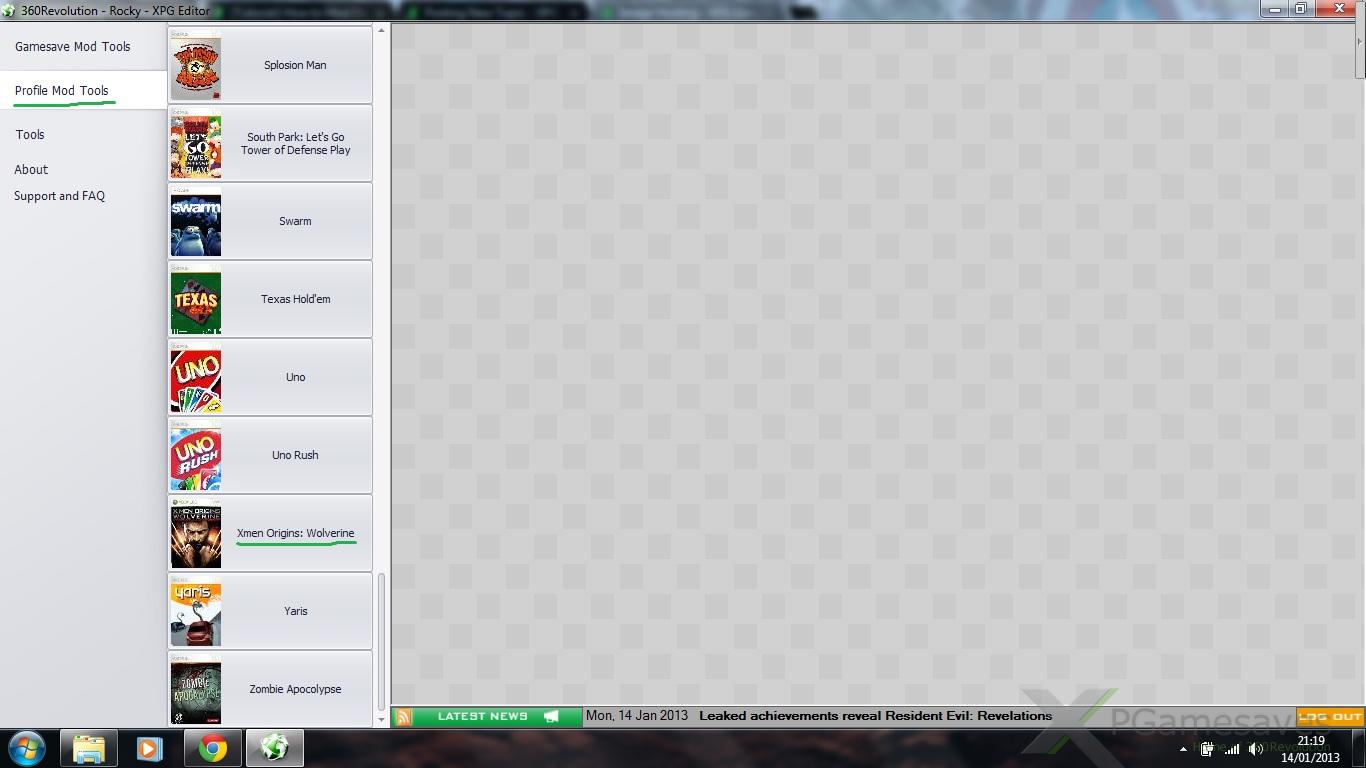Click the Uno Rush cover icon
The width and height of the screenshot is (1366, 768).
(196, 457)
